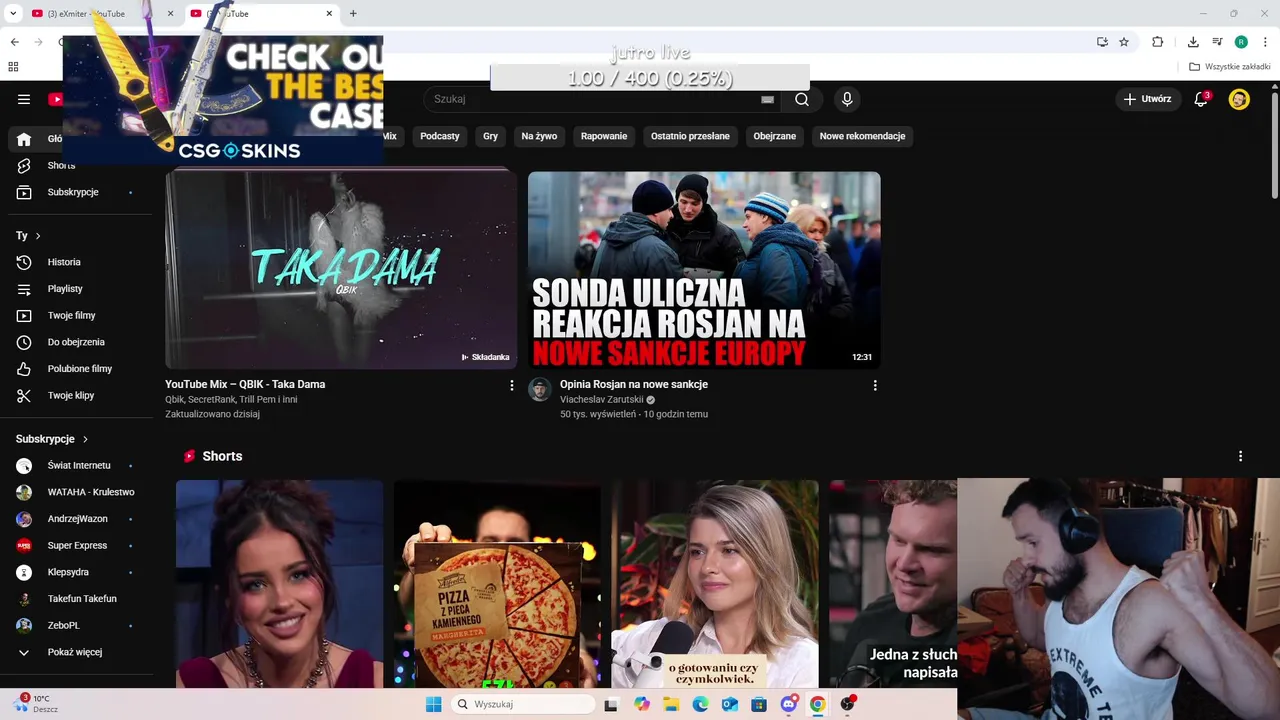Open the Chrome apps grid icon

[13, 67]
